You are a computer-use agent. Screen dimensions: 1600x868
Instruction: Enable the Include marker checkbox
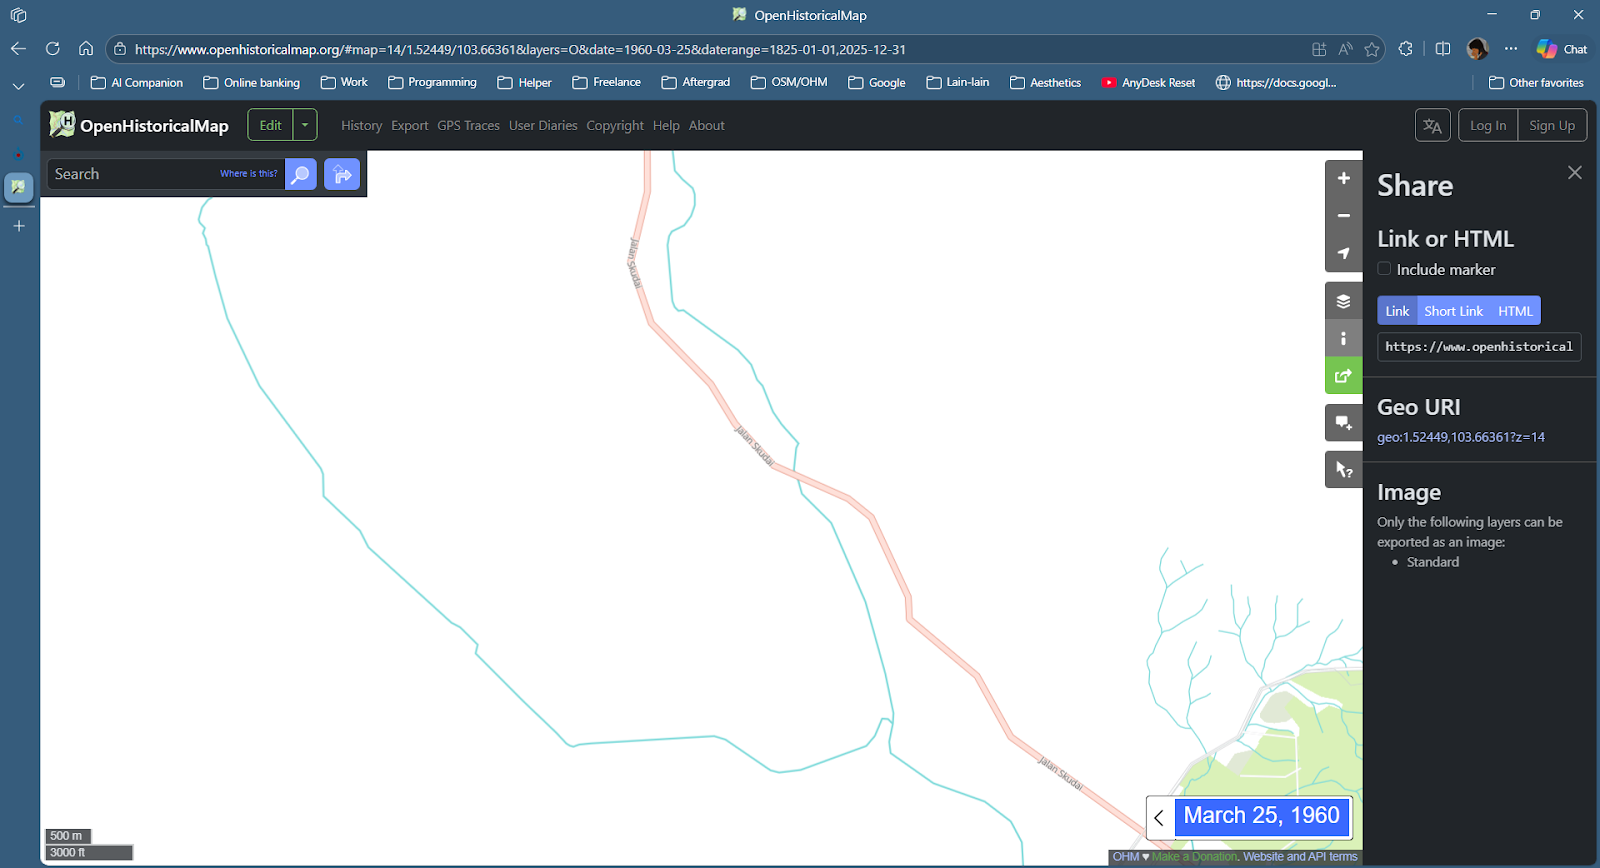1384,269
